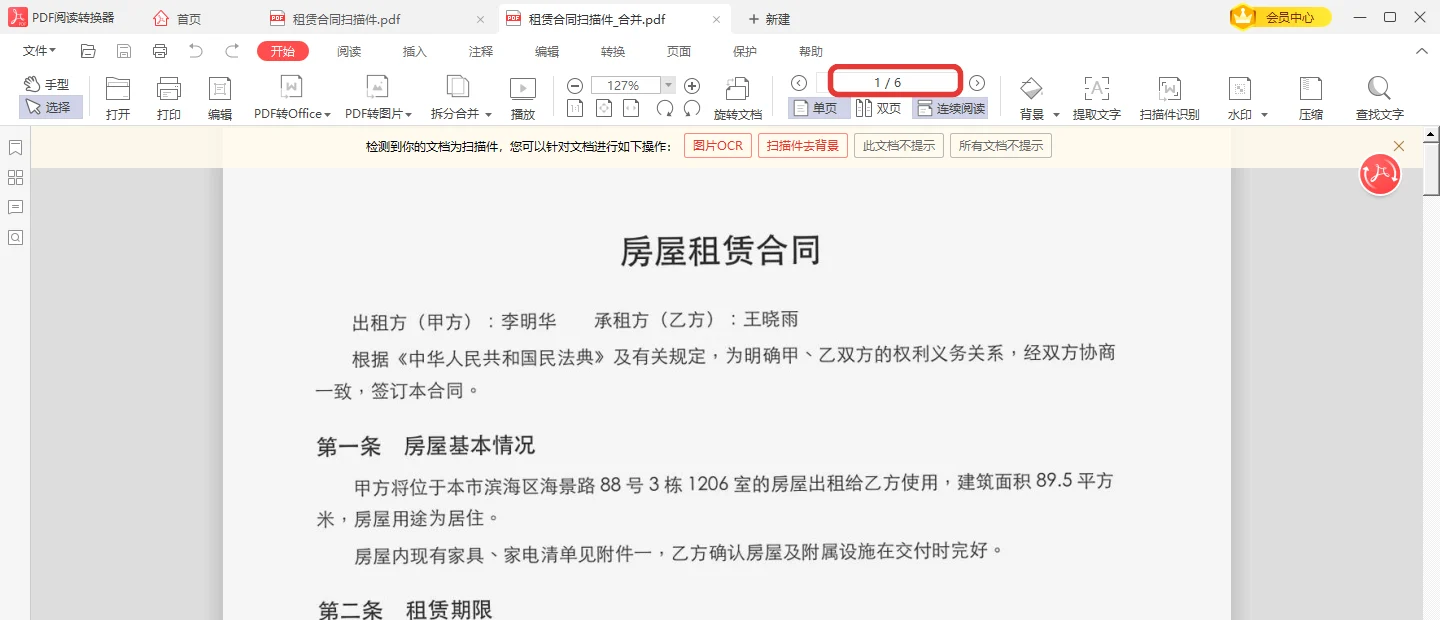Click 此文档不提示 button
This screenshot has width=1440, height=620.
[x=899, y=146]
